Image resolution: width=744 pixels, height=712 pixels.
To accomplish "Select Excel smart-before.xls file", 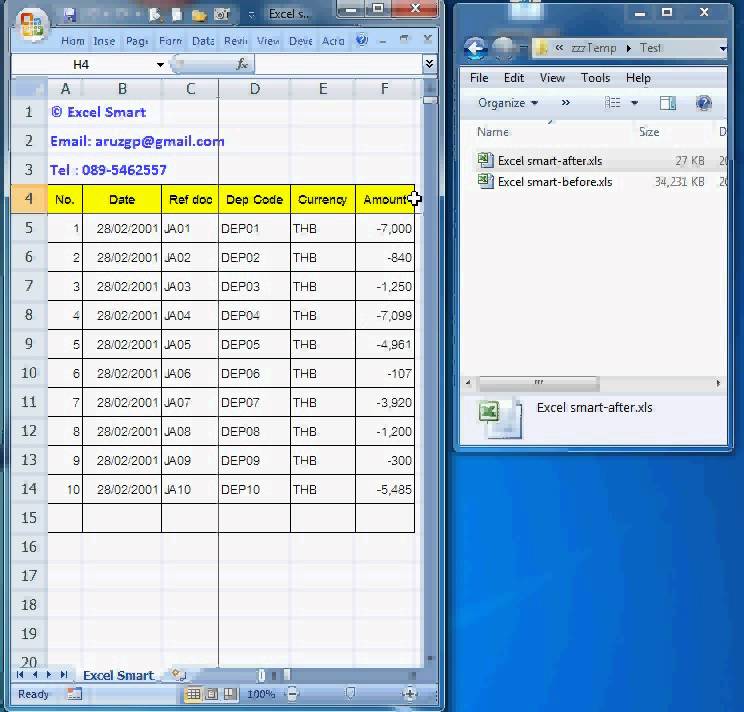I will coord(555,182).
